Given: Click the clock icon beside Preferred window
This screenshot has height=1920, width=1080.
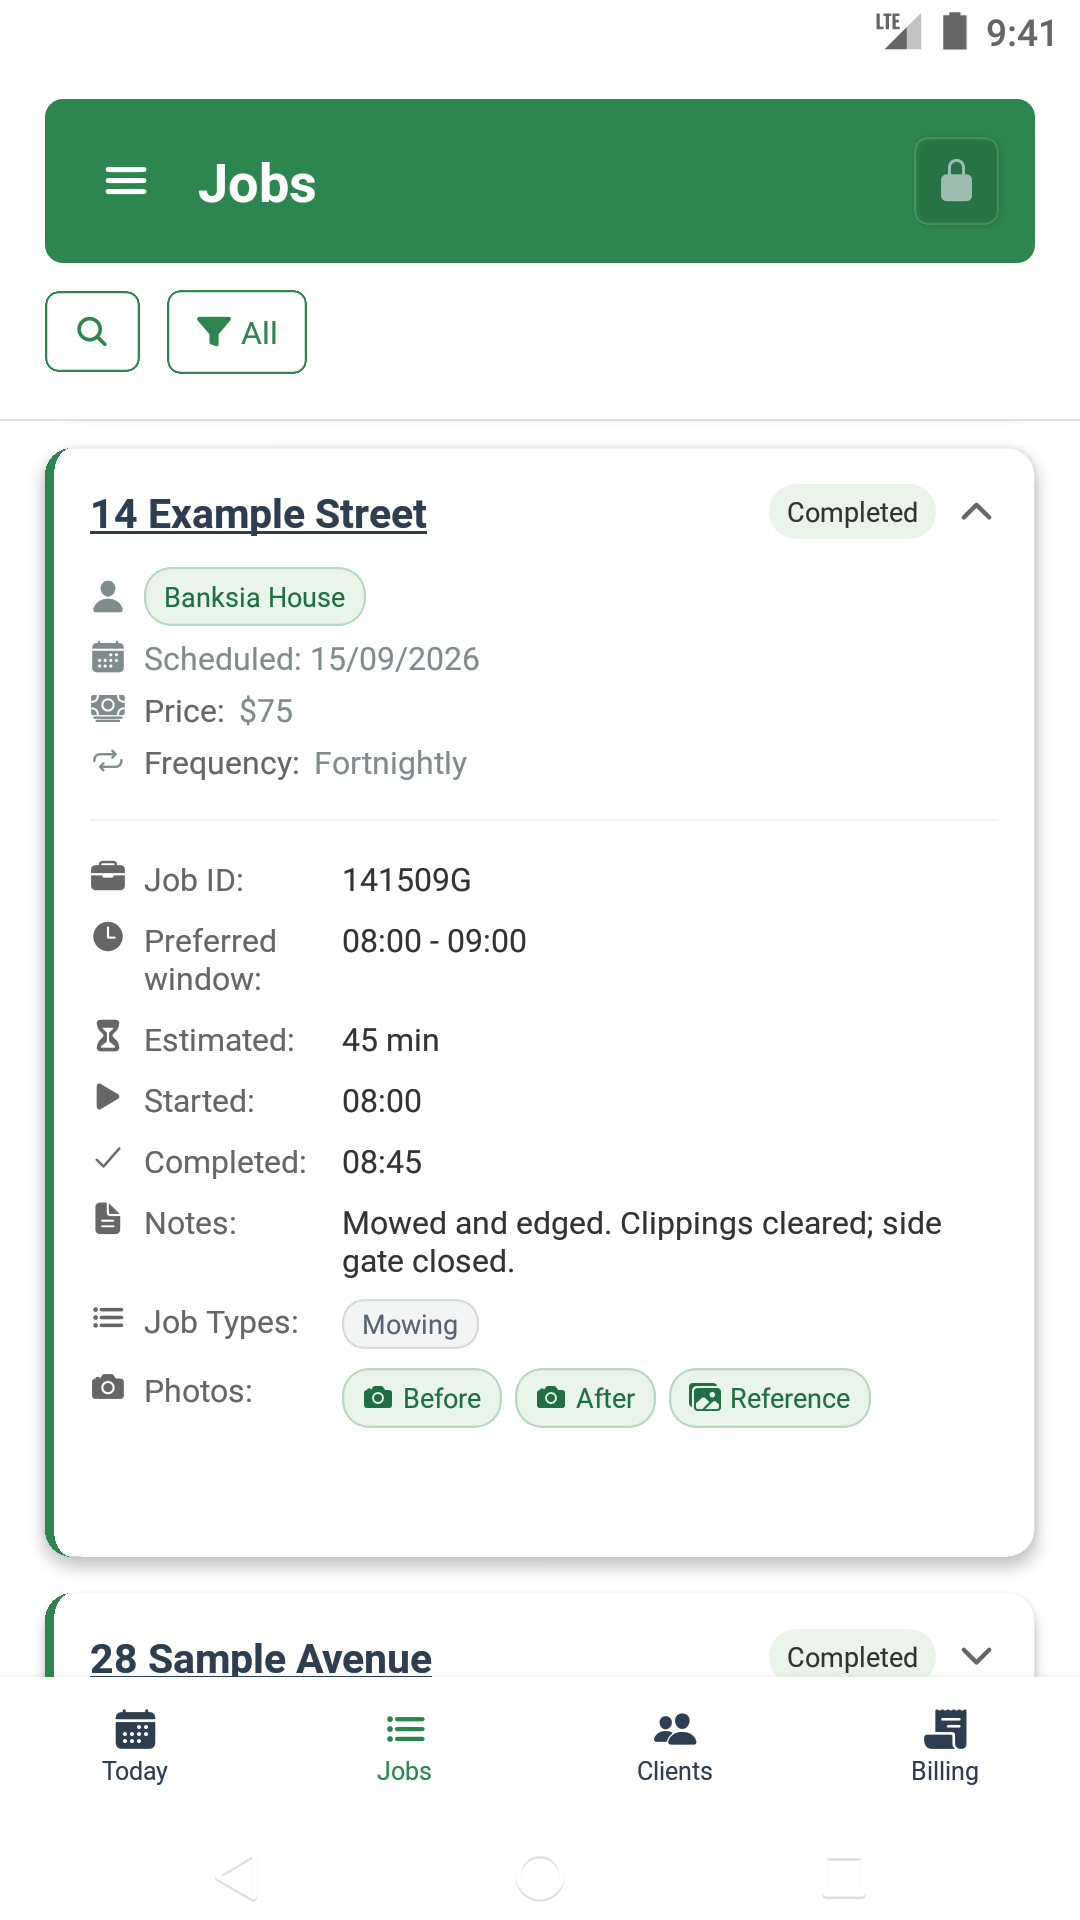Looking at the screenshot, I should click(x=108, y=937).
